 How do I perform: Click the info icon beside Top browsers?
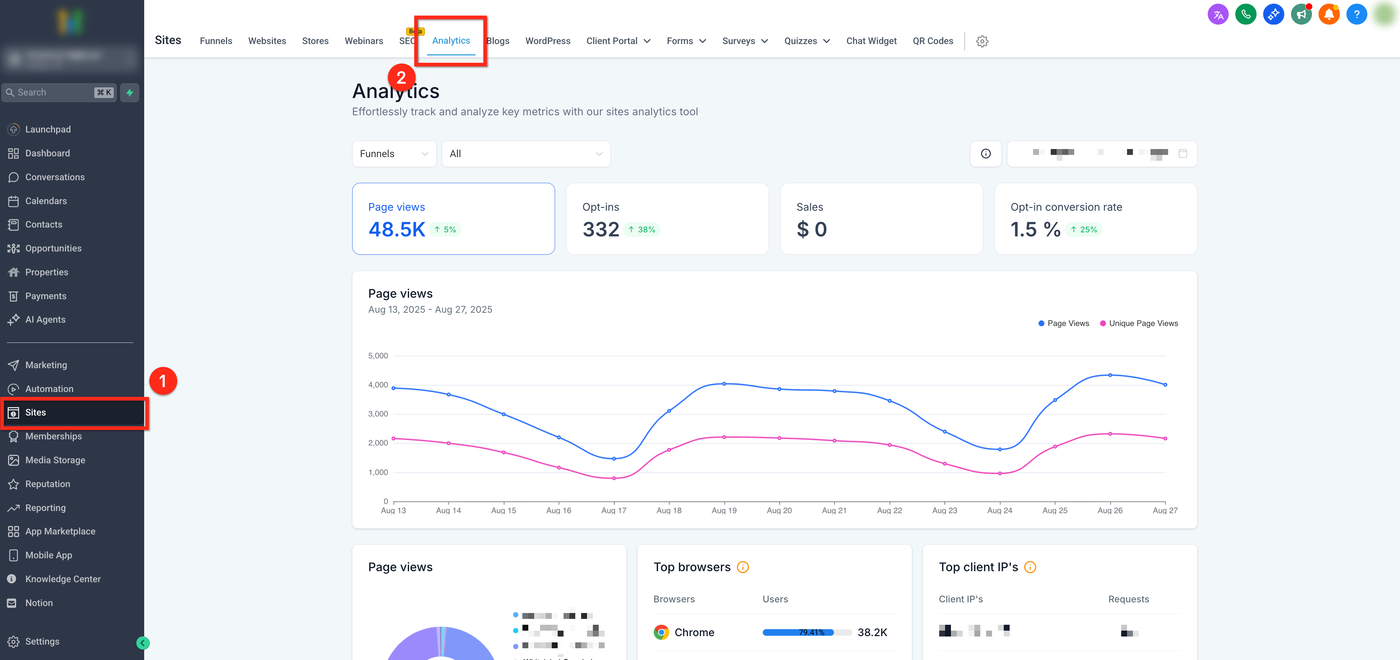[743, 567]
